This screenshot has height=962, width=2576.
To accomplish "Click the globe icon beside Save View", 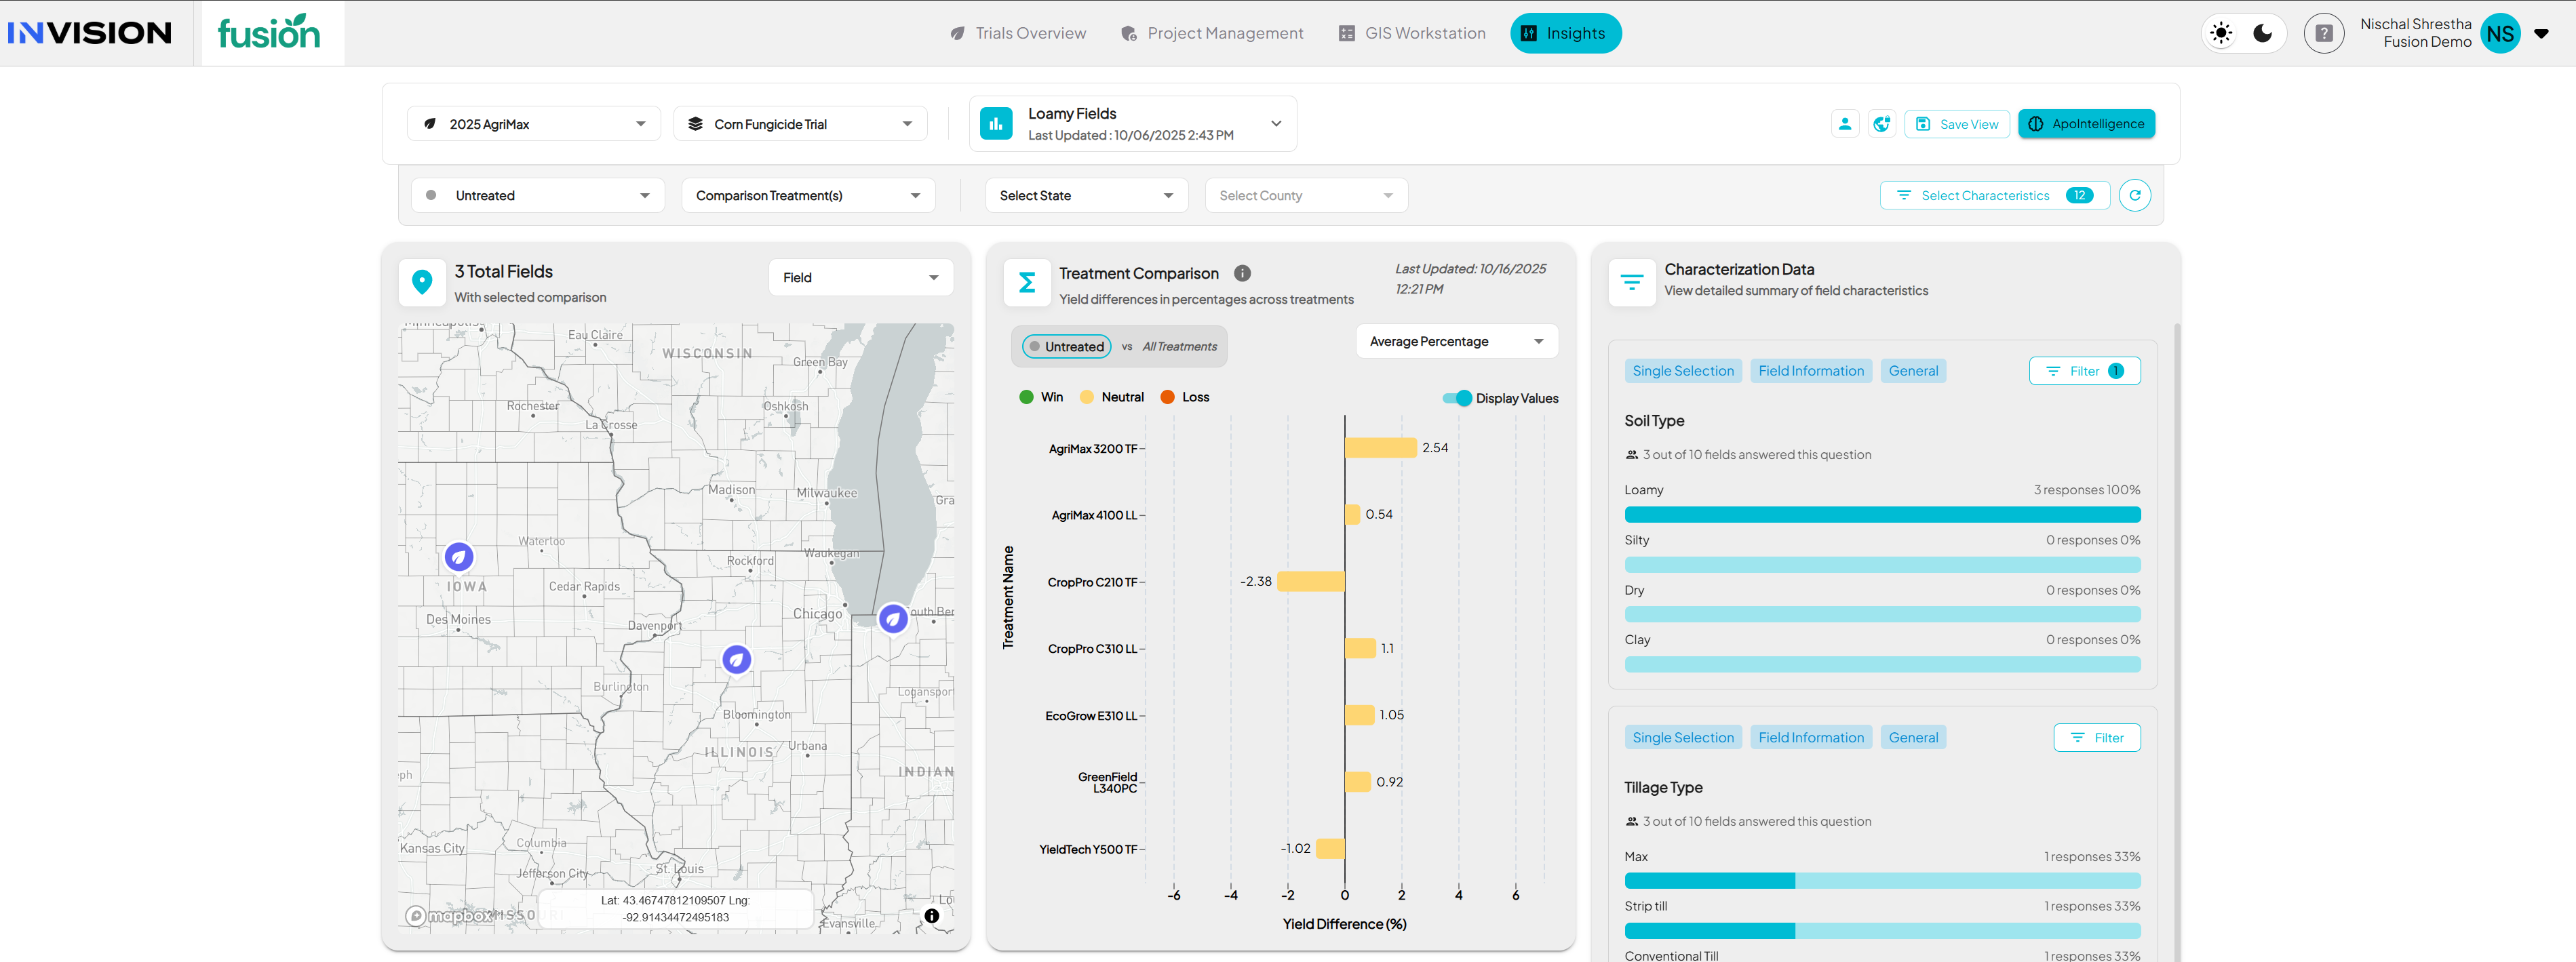I will pyautogui.click(x=1881, y=124).
